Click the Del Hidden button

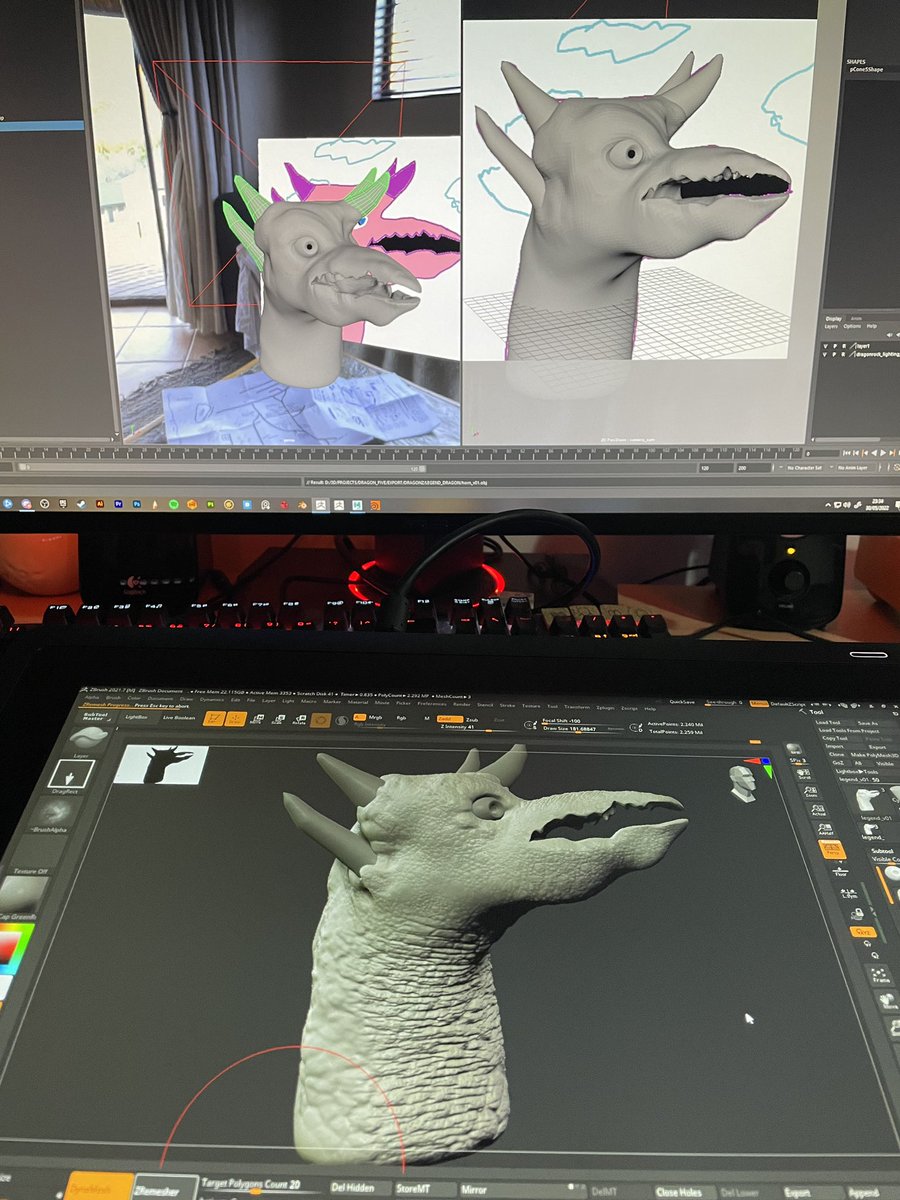pyautogui.click(x=353, y=1187)
